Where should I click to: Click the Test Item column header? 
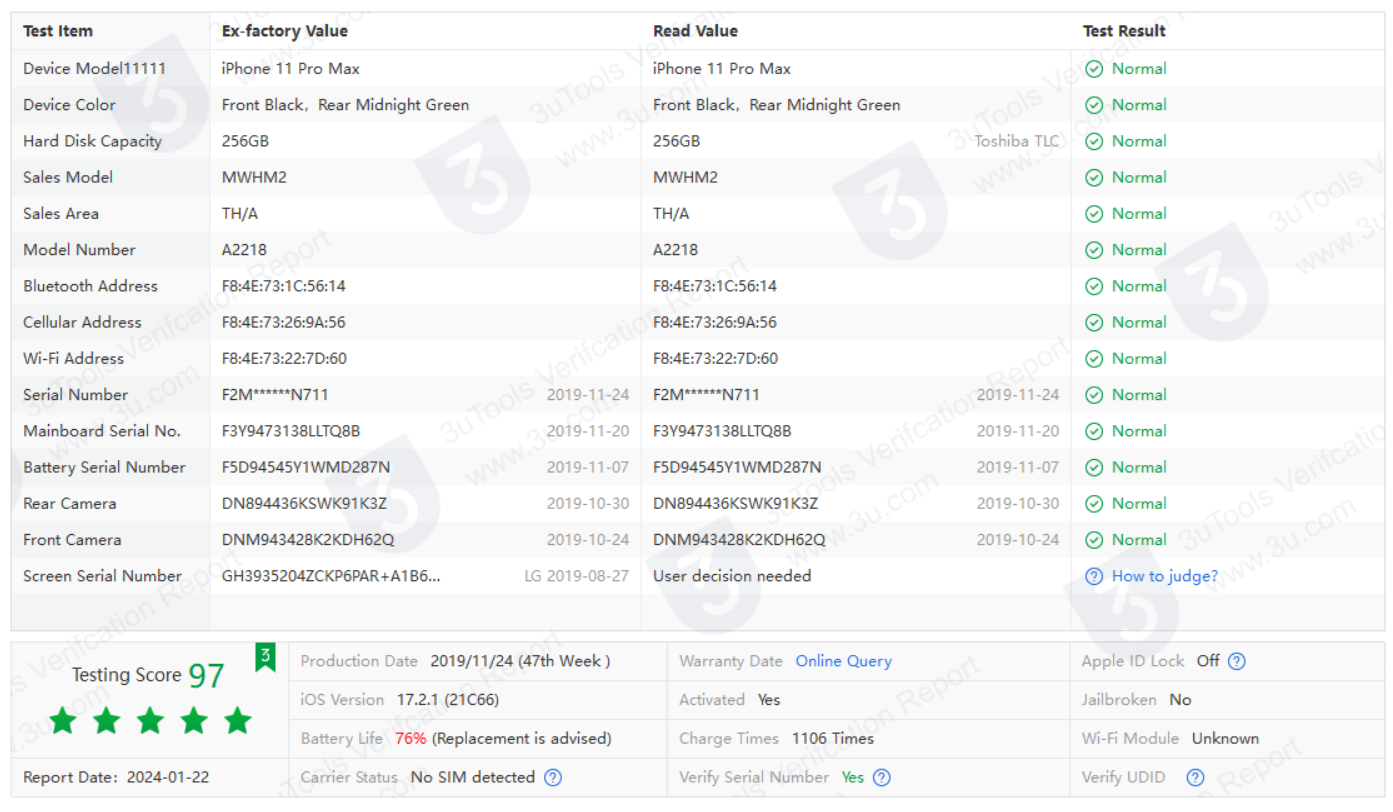58,31
